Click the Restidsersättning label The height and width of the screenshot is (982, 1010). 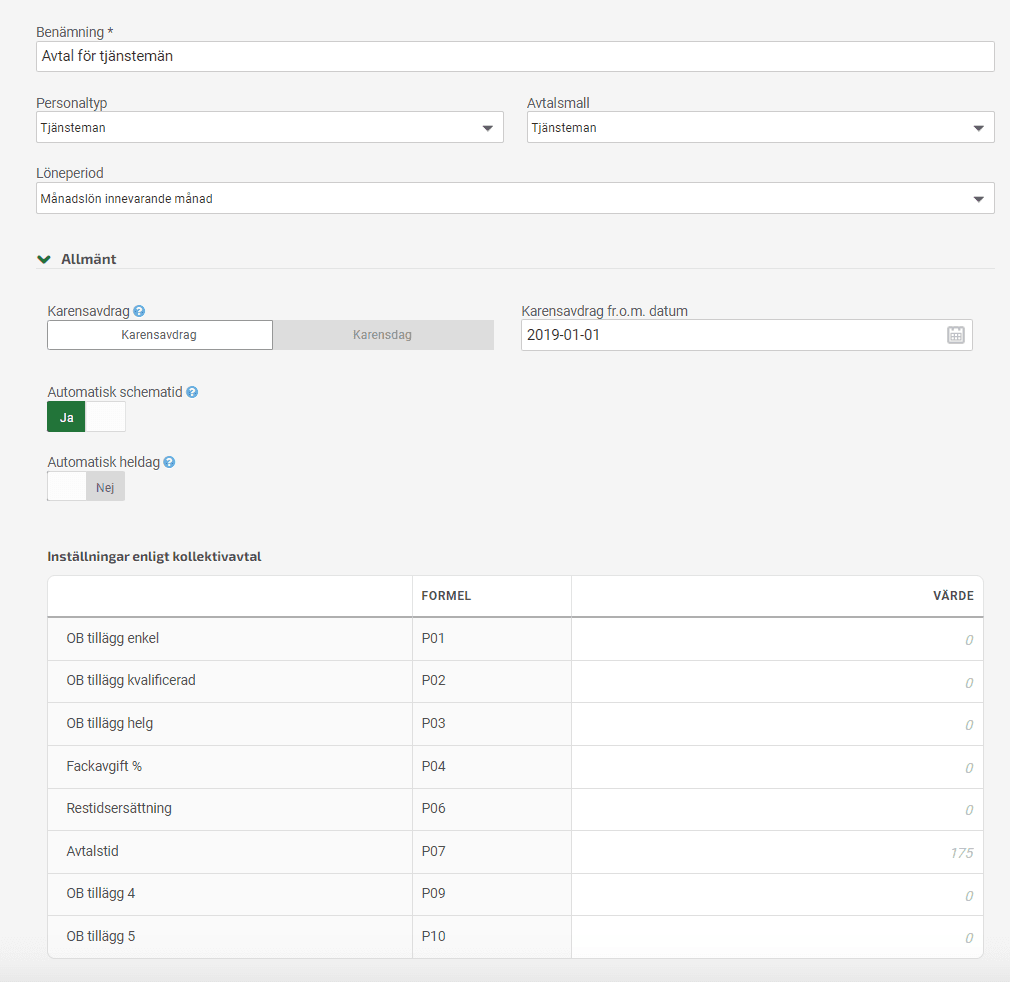[119, 808]
